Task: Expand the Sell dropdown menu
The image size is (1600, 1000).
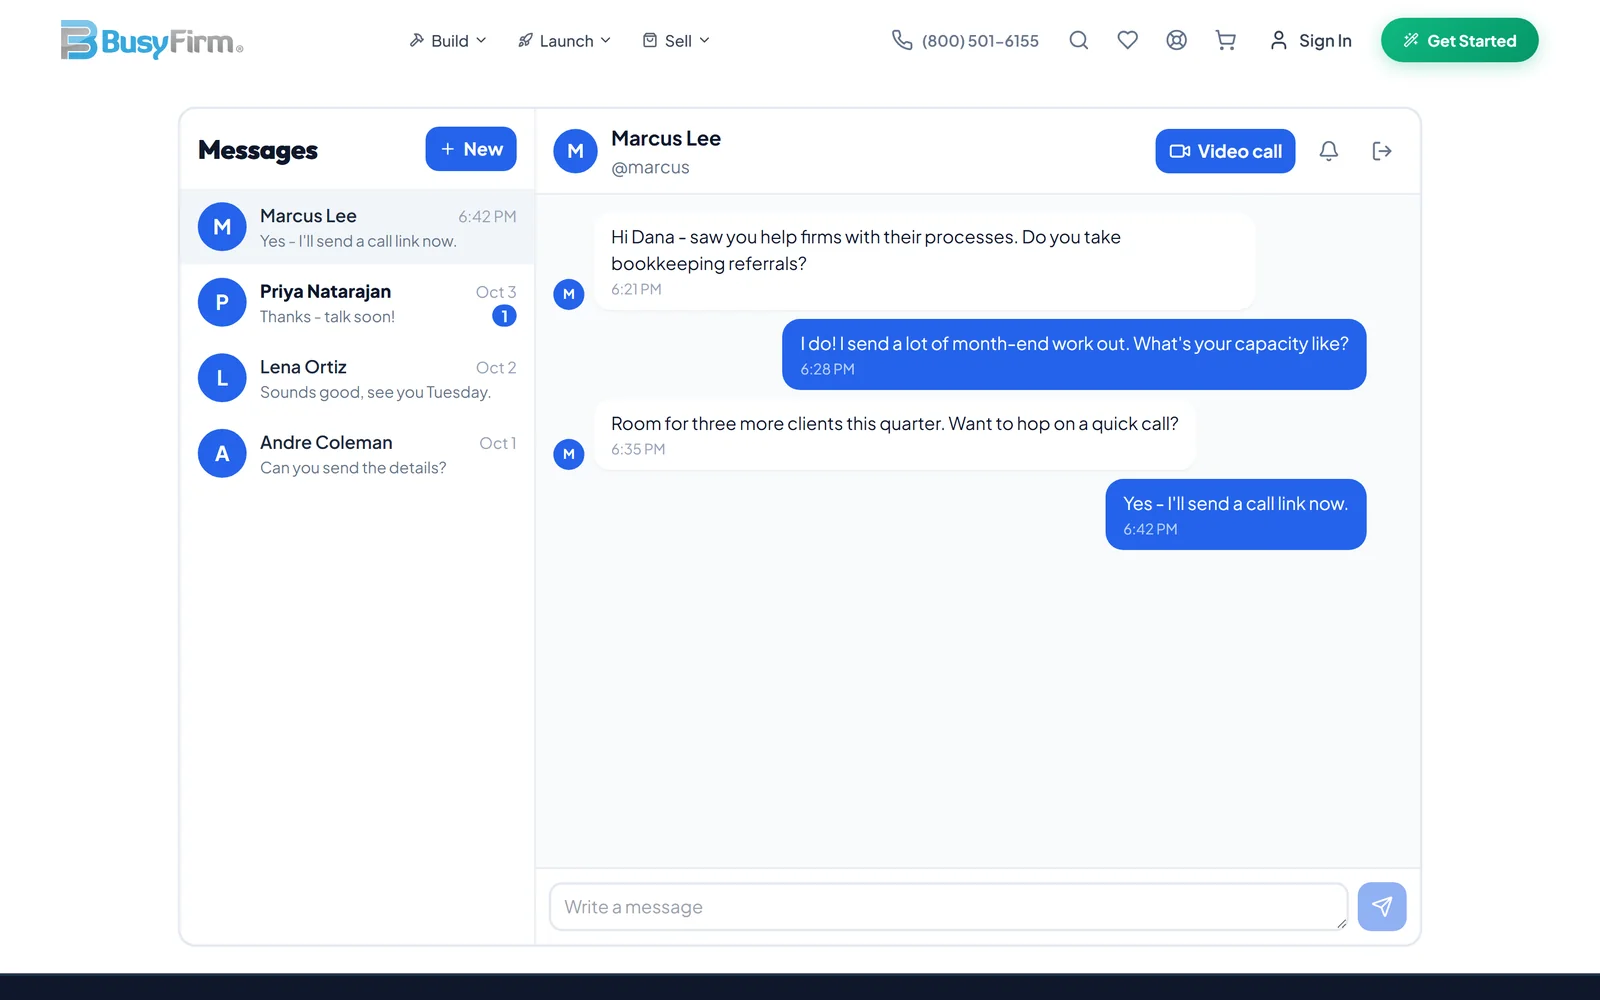Action: click(676, 41)
